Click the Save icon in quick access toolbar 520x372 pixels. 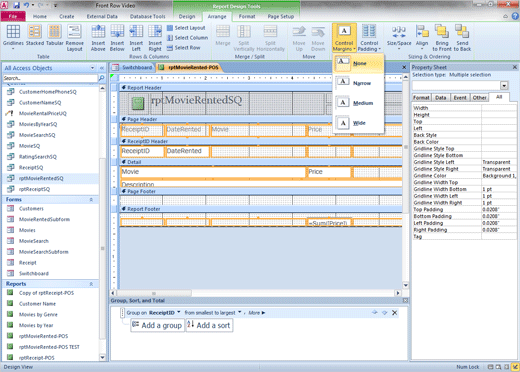point(16,5)
